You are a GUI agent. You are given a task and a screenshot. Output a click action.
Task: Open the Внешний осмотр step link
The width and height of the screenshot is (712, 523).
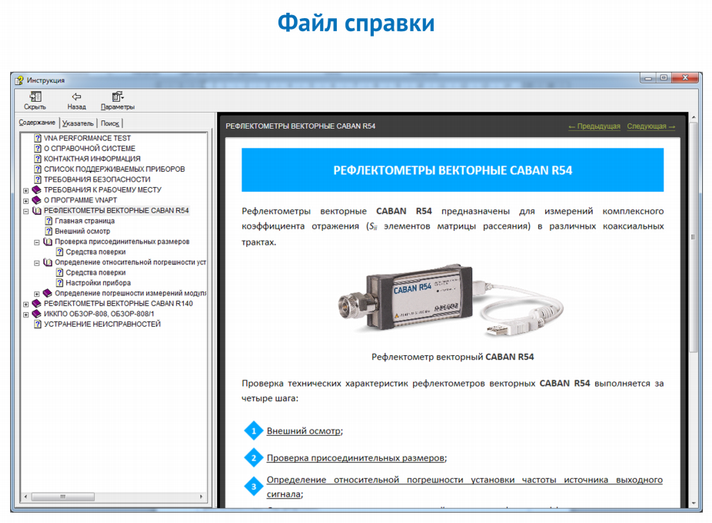pyautogui.click(x=304, y=431)
